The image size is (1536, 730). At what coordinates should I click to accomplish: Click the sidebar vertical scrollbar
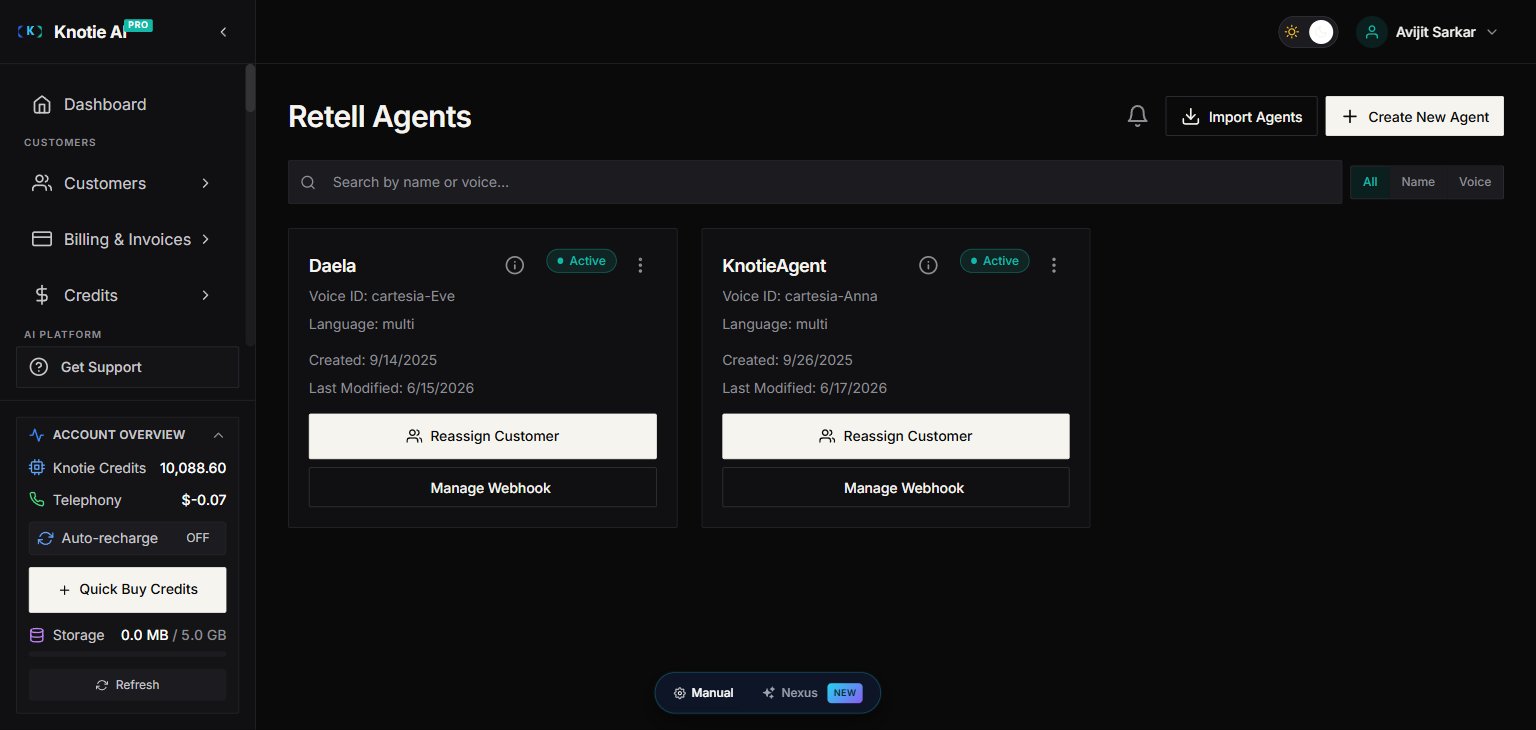[x=250, y=88]
